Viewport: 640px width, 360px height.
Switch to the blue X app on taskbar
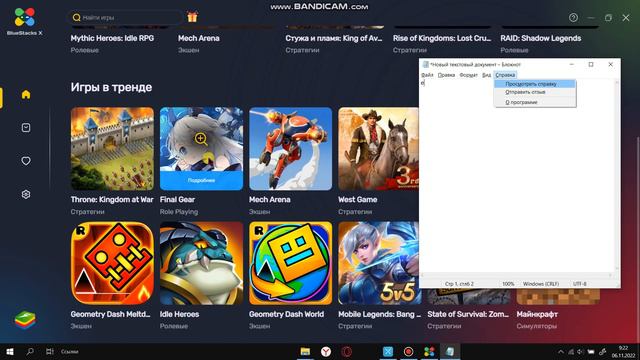tap(388, 352)
